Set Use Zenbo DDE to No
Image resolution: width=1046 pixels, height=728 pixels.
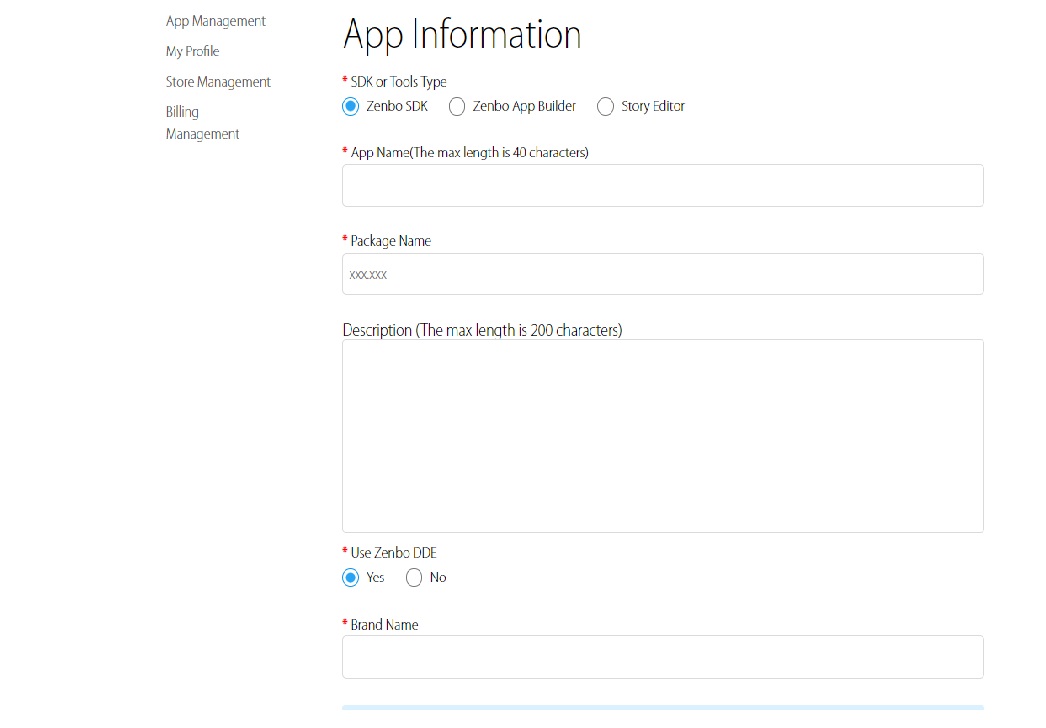[x=414, y=578]
